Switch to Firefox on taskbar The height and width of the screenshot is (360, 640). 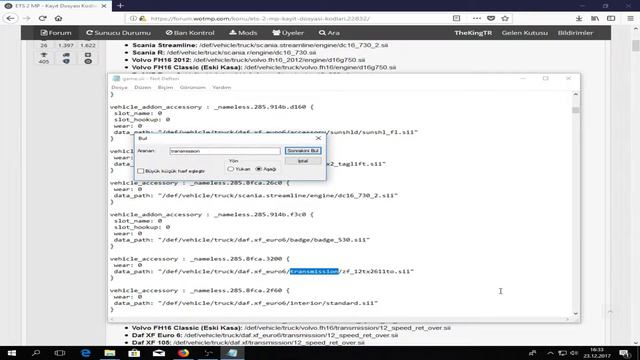(184, 353)
